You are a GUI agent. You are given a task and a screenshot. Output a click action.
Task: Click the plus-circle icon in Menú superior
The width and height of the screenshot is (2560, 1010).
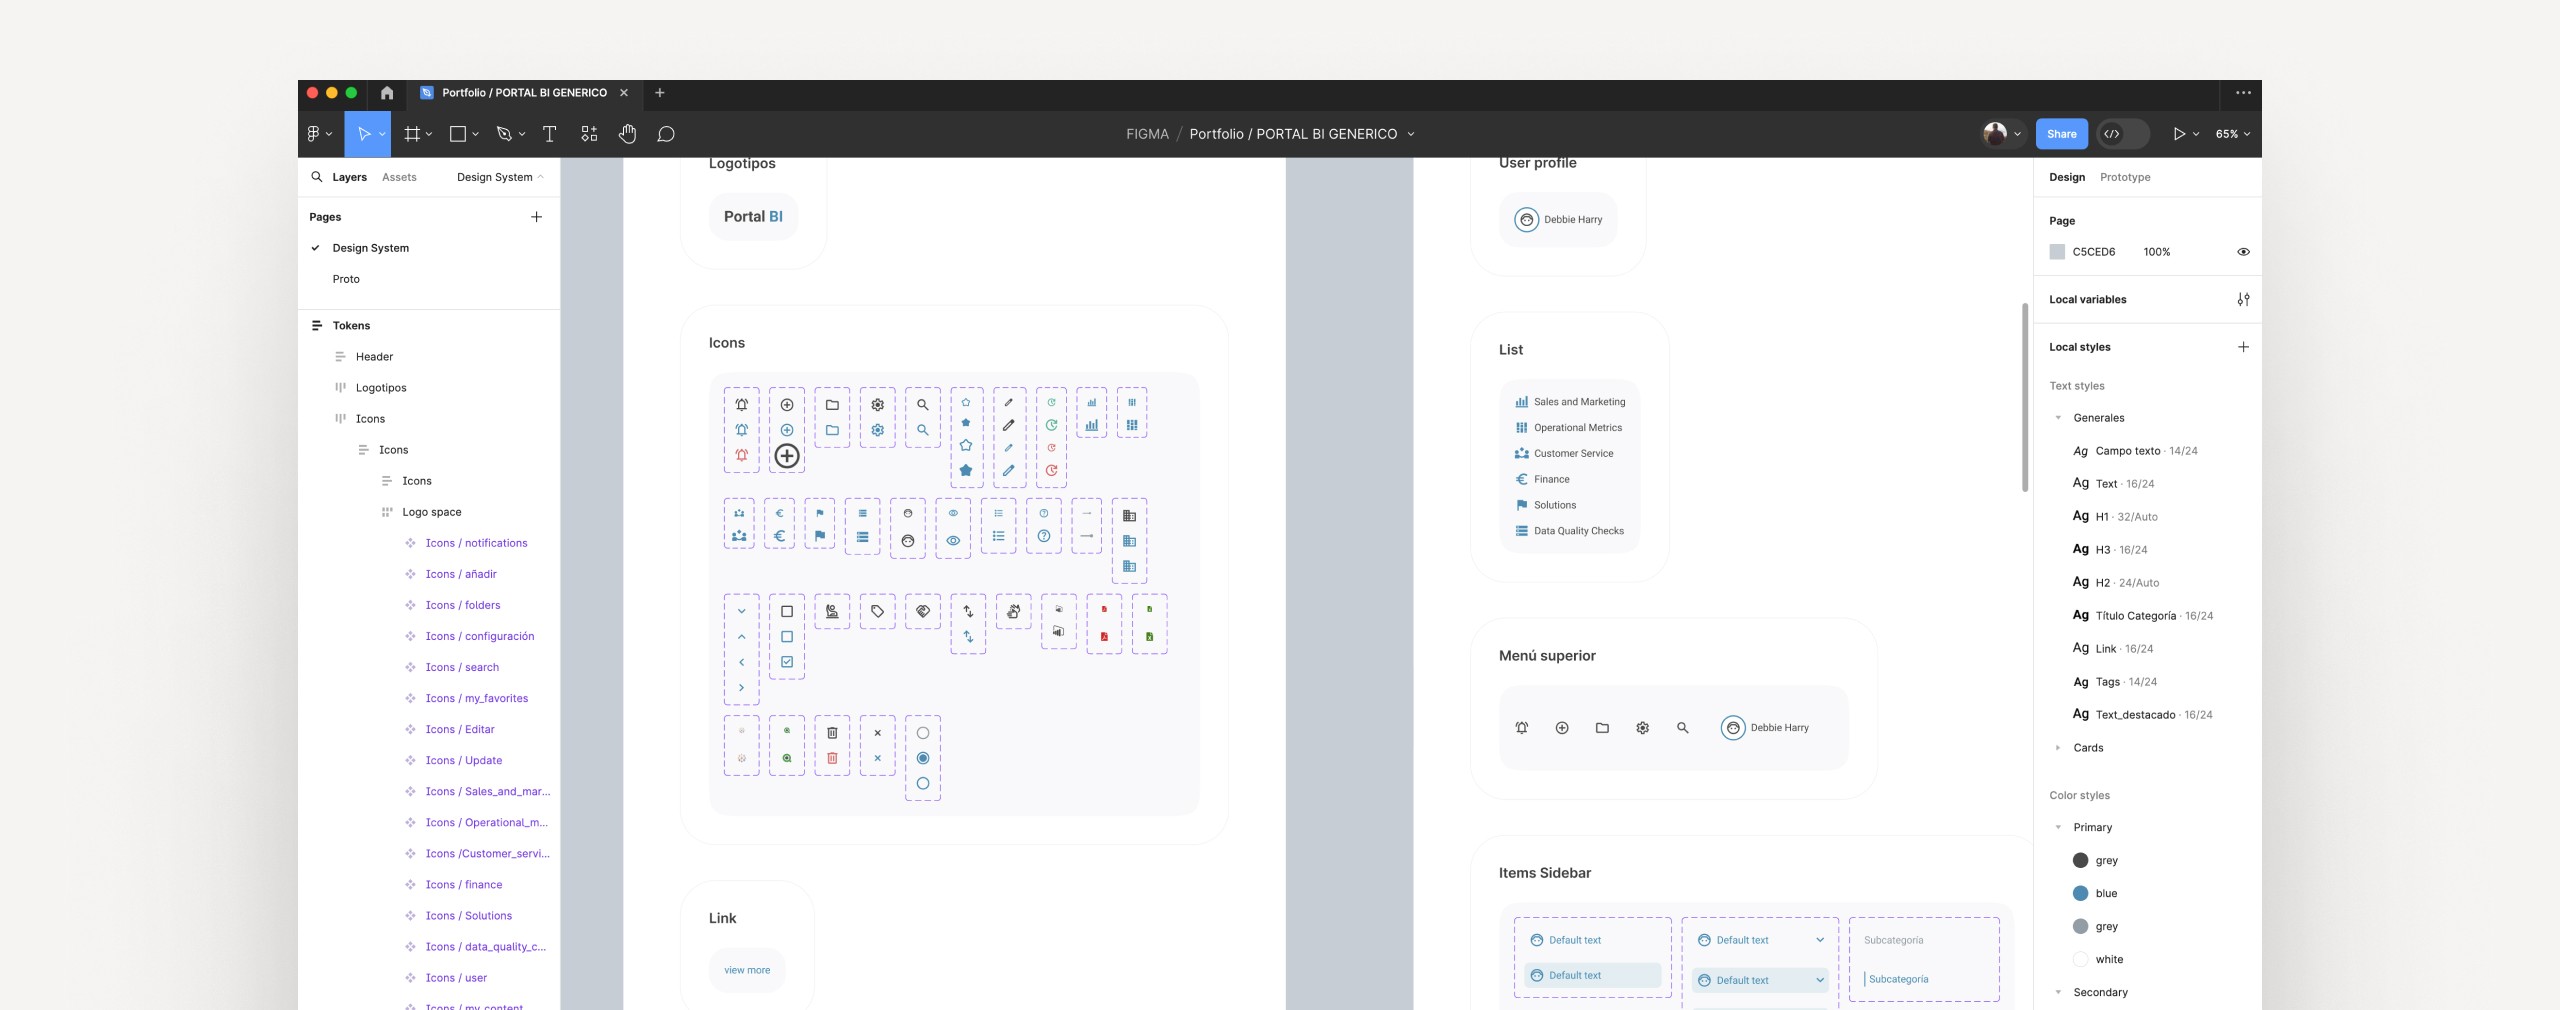click(1562, 728)
